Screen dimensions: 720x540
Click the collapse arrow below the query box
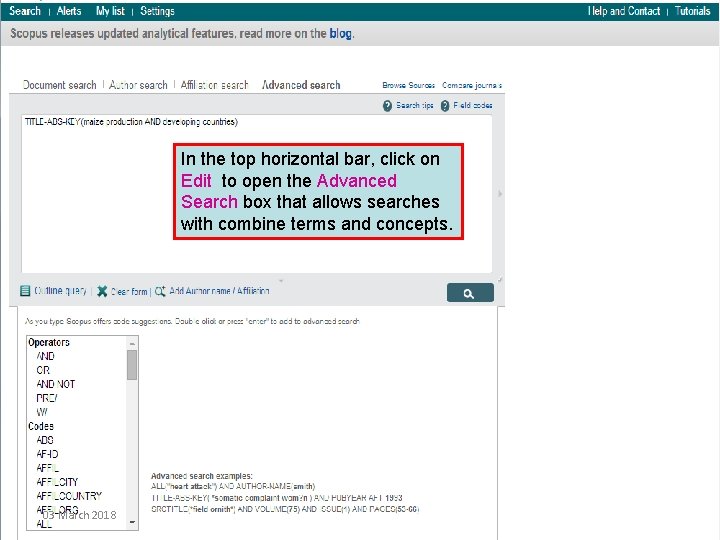[x=281, y=281]
